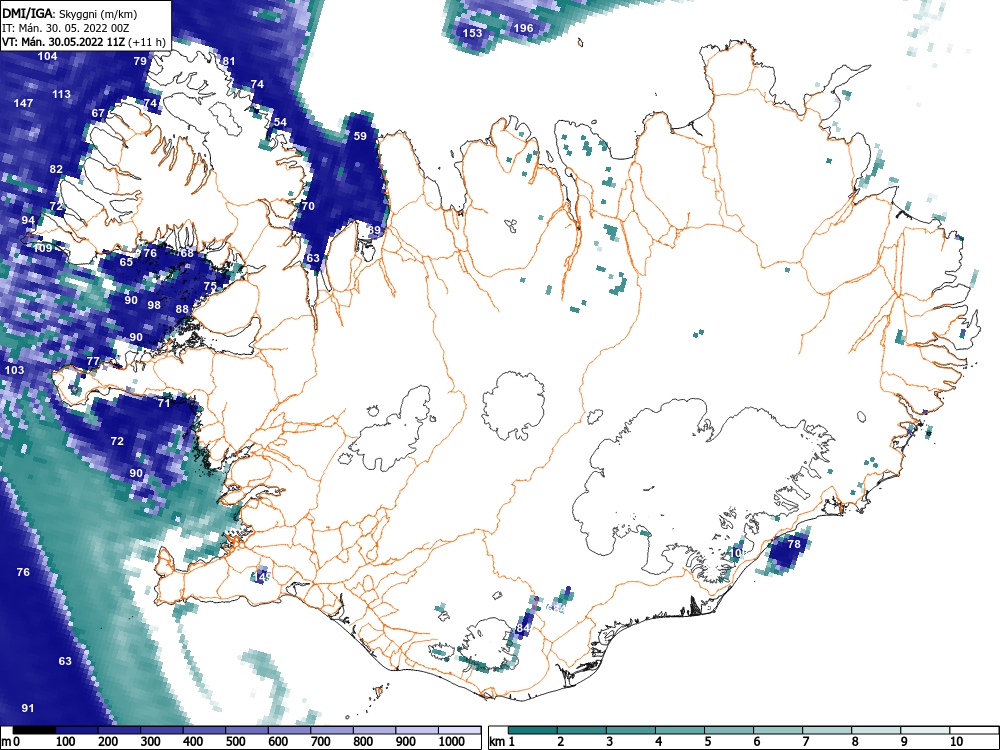Image resolution: width=1000 pixels, height=750 pixels.
Task: Click the visibility value 82 on the map
Action: click(56, 169)
